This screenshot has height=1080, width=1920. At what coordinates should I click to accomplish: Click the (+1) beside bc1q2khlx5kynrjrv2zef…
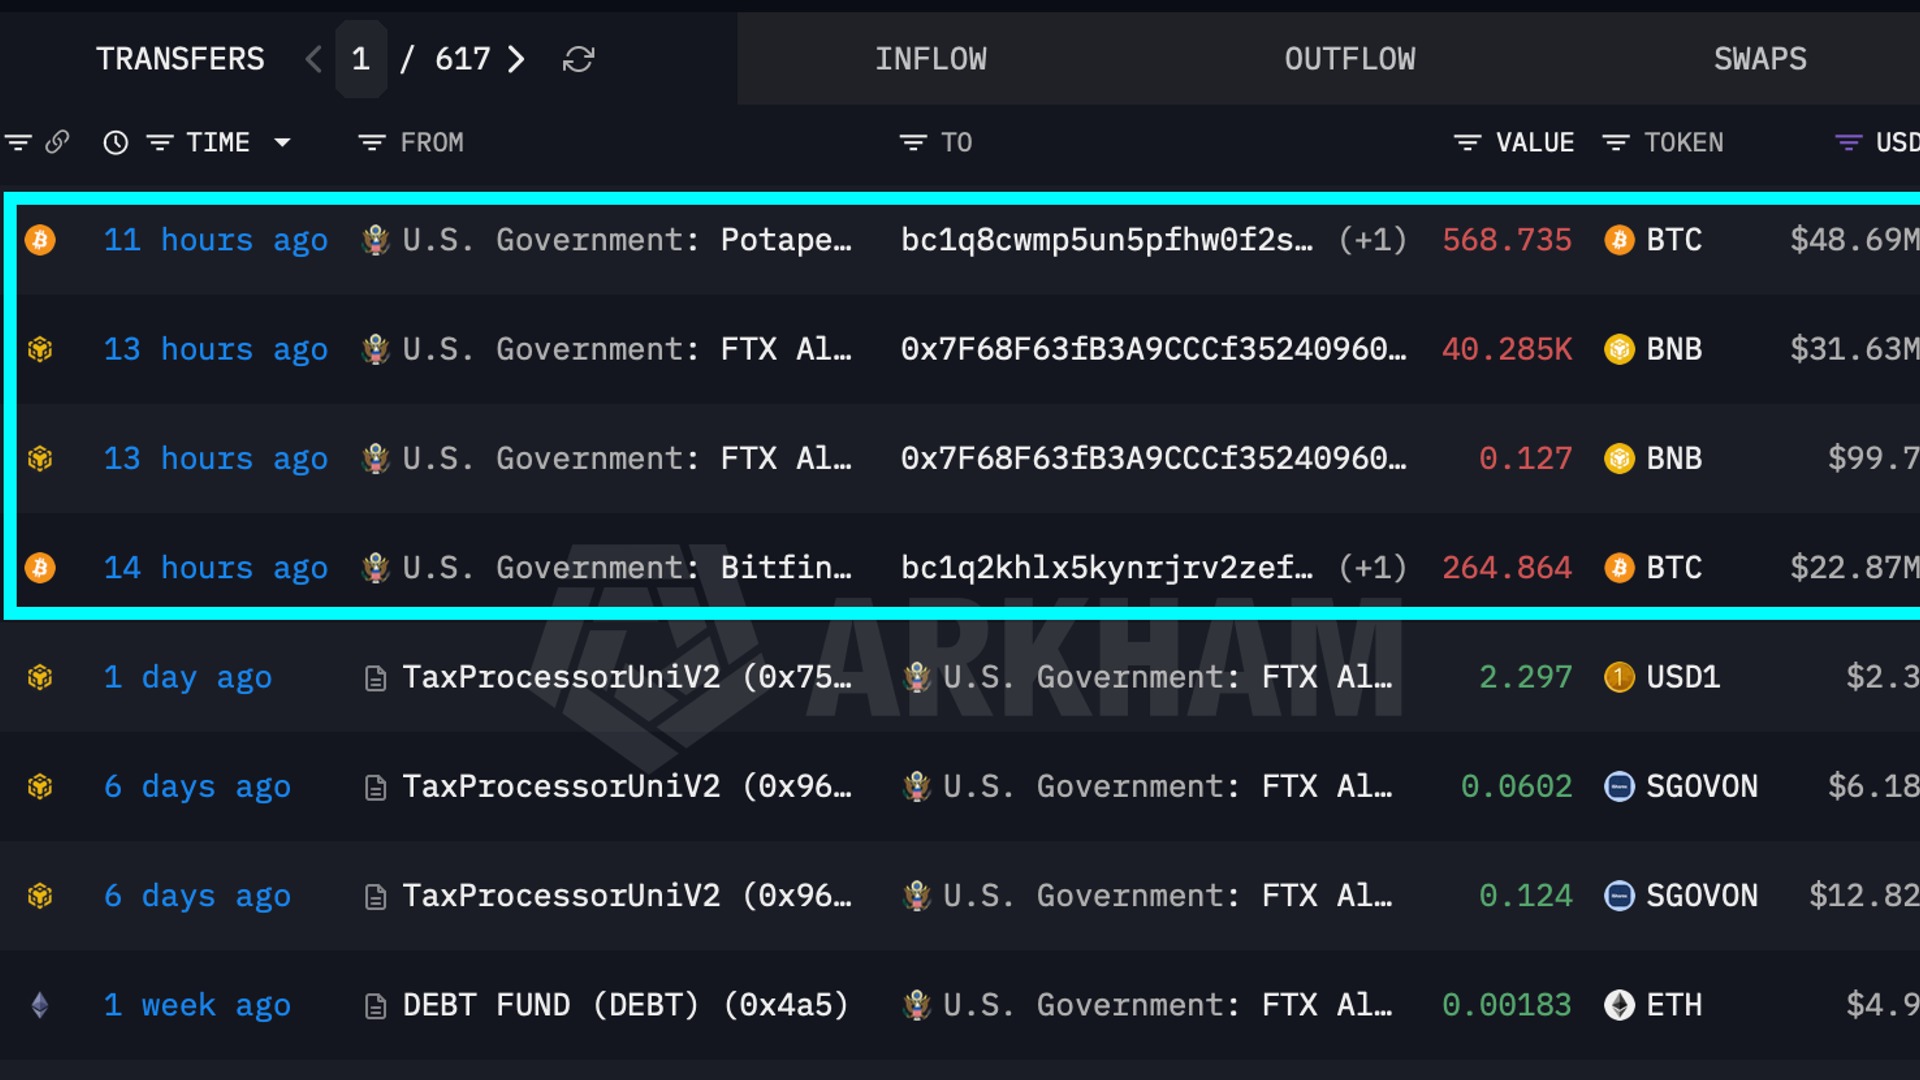point(1373,568)
